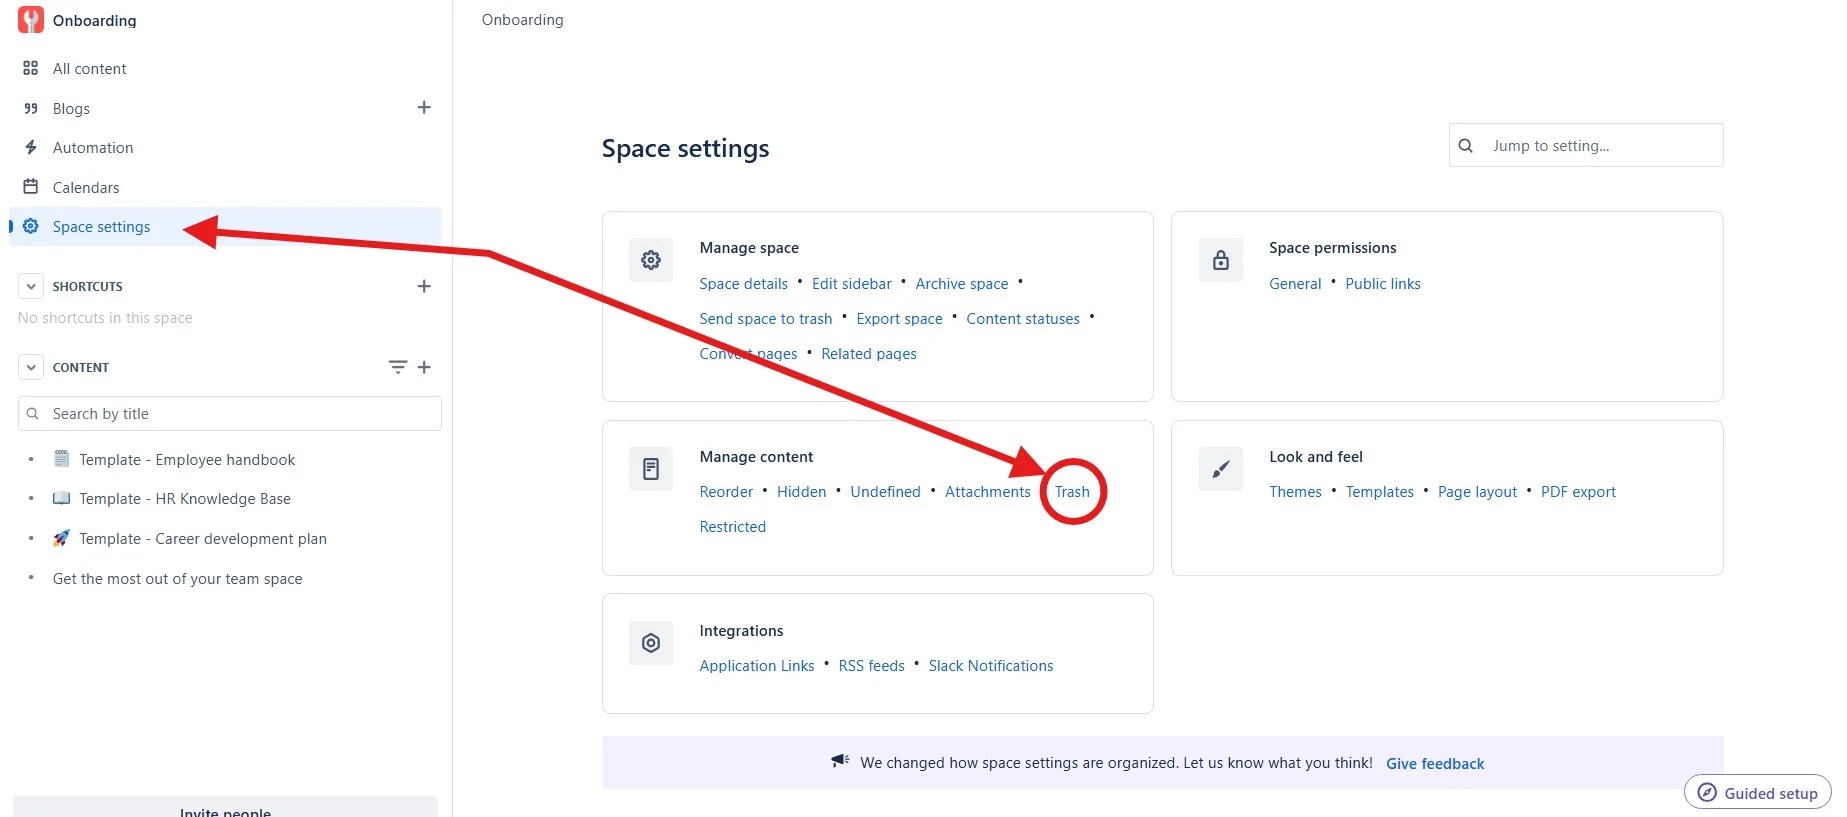Click the Guided setup compass icon
This screenshot has height=817, width=1847.
[x=1707, y=793]
